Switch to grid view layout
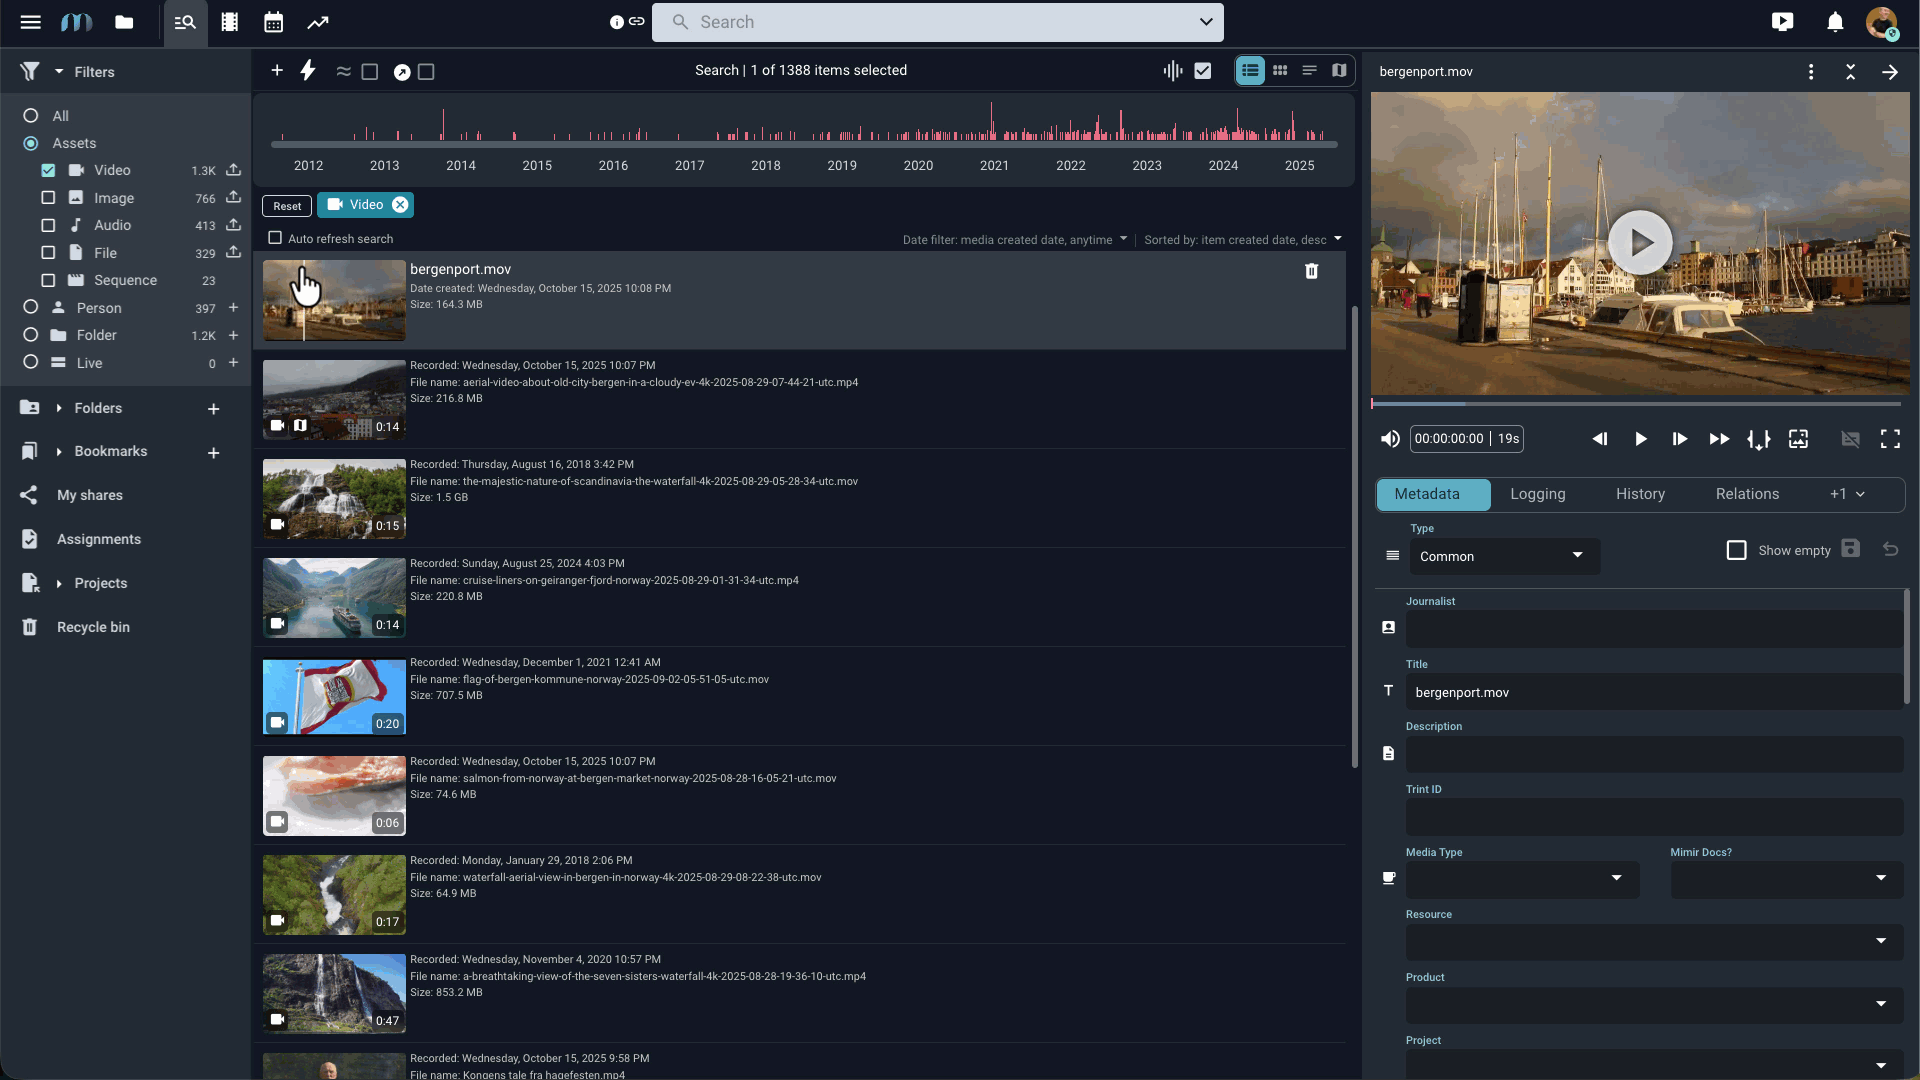Image resolution: width=1920 pixels, height=1080 pixels. pos(1280,71)
